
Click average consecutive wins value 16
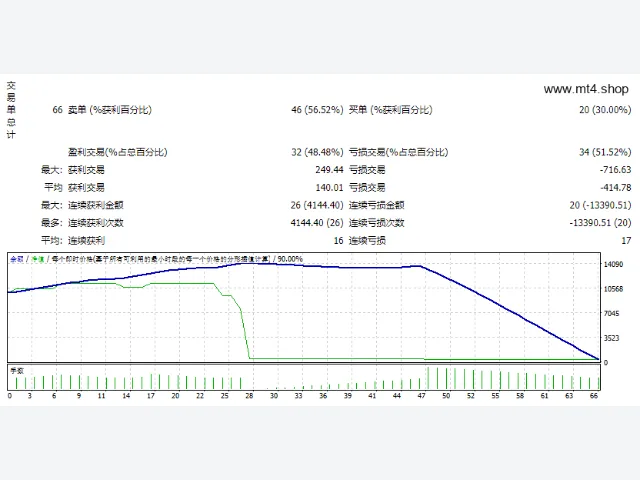(x=338, y=241)
